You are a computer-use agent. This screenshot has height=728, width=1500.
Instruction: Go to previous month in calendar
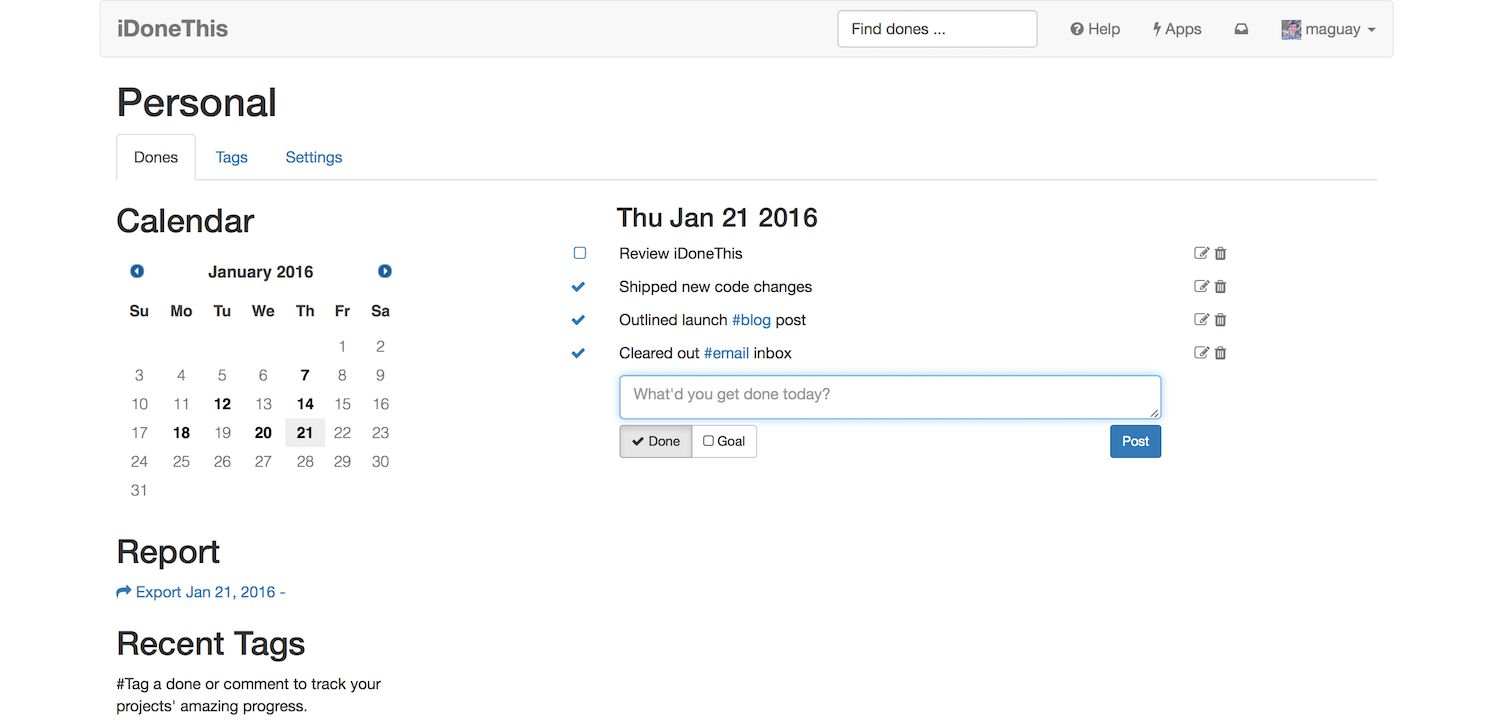[x=137, y=271]
